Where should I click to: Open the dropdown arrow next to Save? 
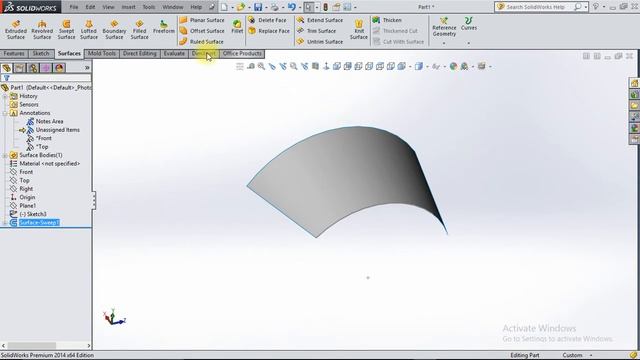point(266,7)
